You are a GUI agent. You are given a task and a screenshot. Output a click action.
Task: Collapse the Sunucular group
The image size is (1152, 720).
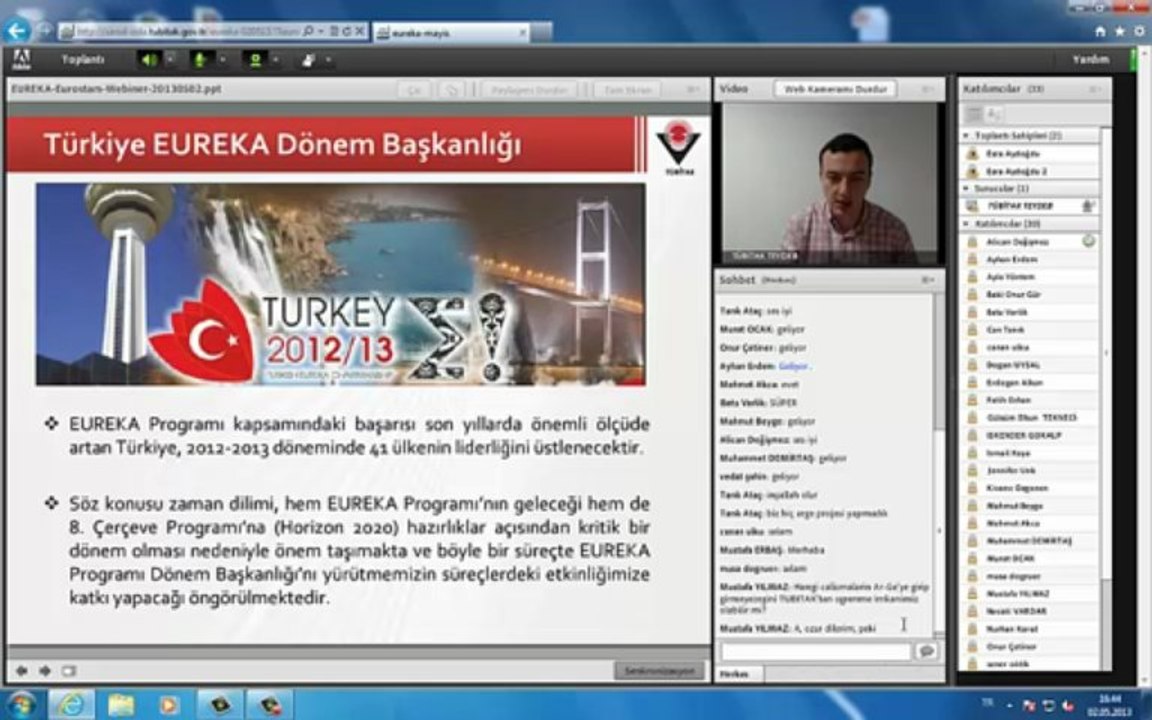tap(966, 189)
